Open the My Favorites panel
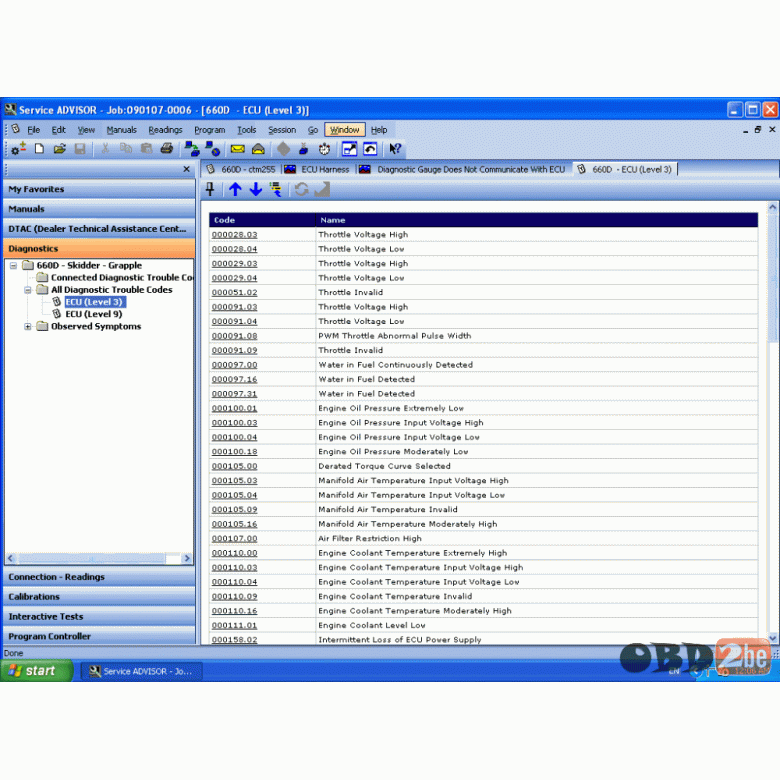780x780 pixels. (x=99, y=189)
